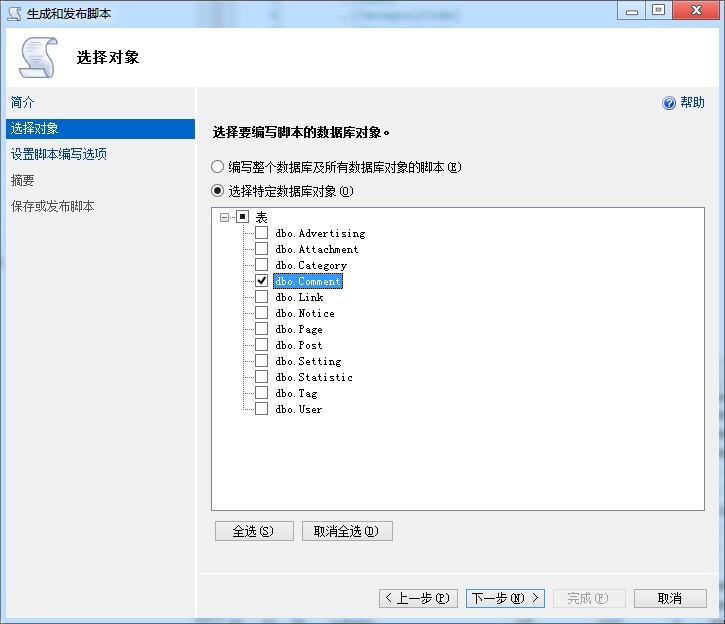725x624 pixels.
Task: Collapse the 表 tree node
Action: (x=225, y=217)
